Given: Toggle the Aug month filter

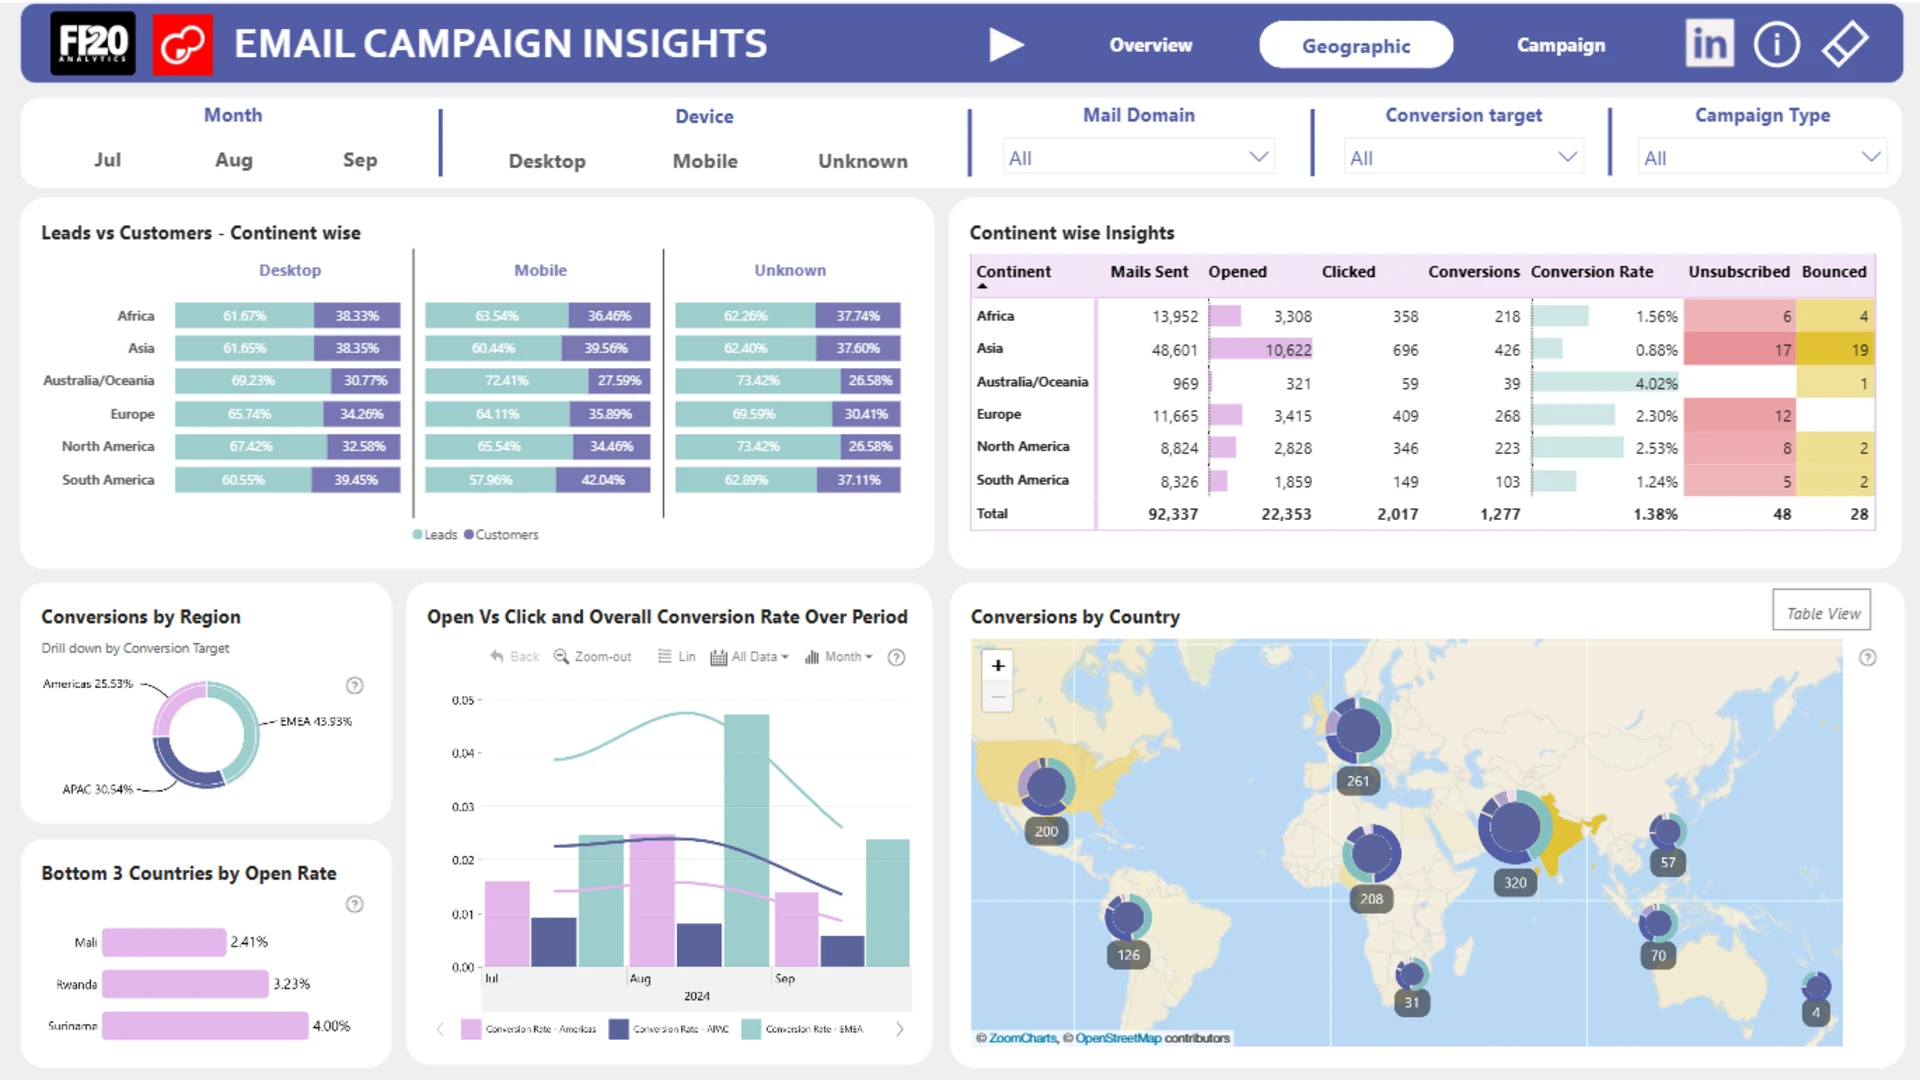Looking at the screenshot, I should point(233,160).
